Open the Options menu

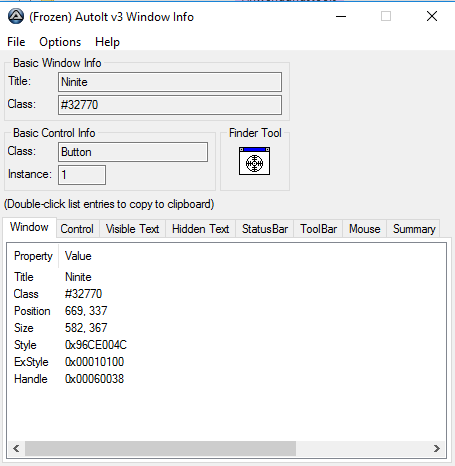pyautogui.click(x=60, y=42)
